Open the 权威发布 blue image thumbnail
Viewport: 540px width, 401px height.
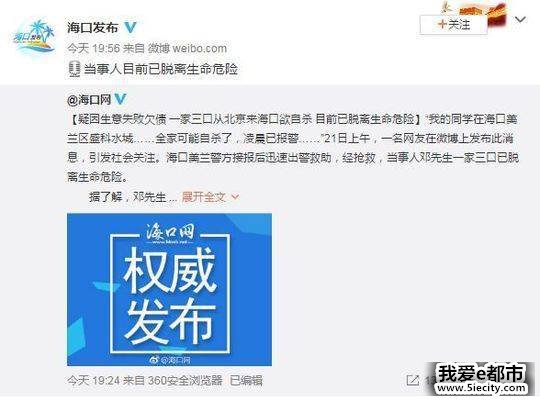point(169,289)
